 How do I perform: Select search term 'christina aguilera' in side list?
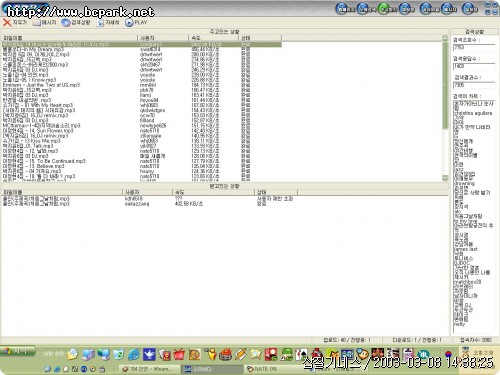pyautogui.click(x=473, y=113)
